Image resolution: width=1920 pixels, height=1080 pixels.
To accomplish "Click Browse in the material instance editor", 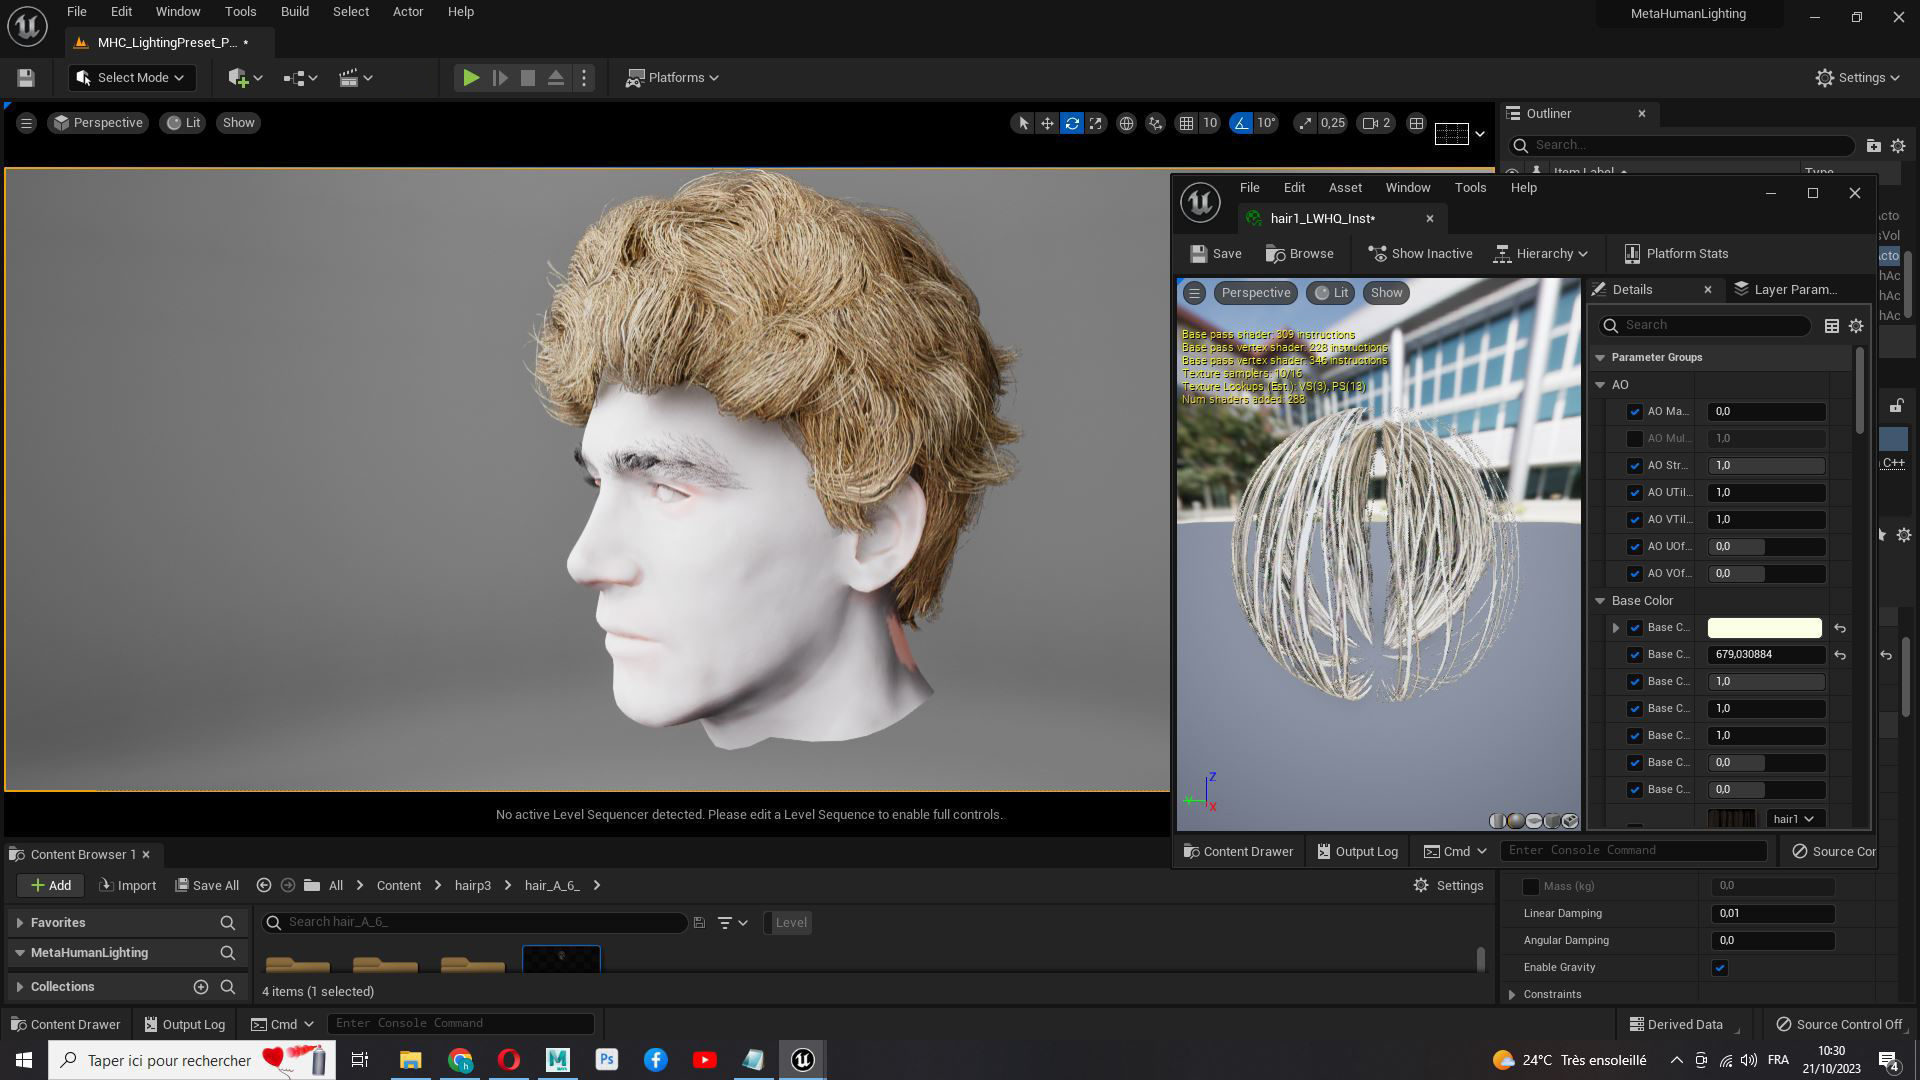I will click(x=1300, y=254).
